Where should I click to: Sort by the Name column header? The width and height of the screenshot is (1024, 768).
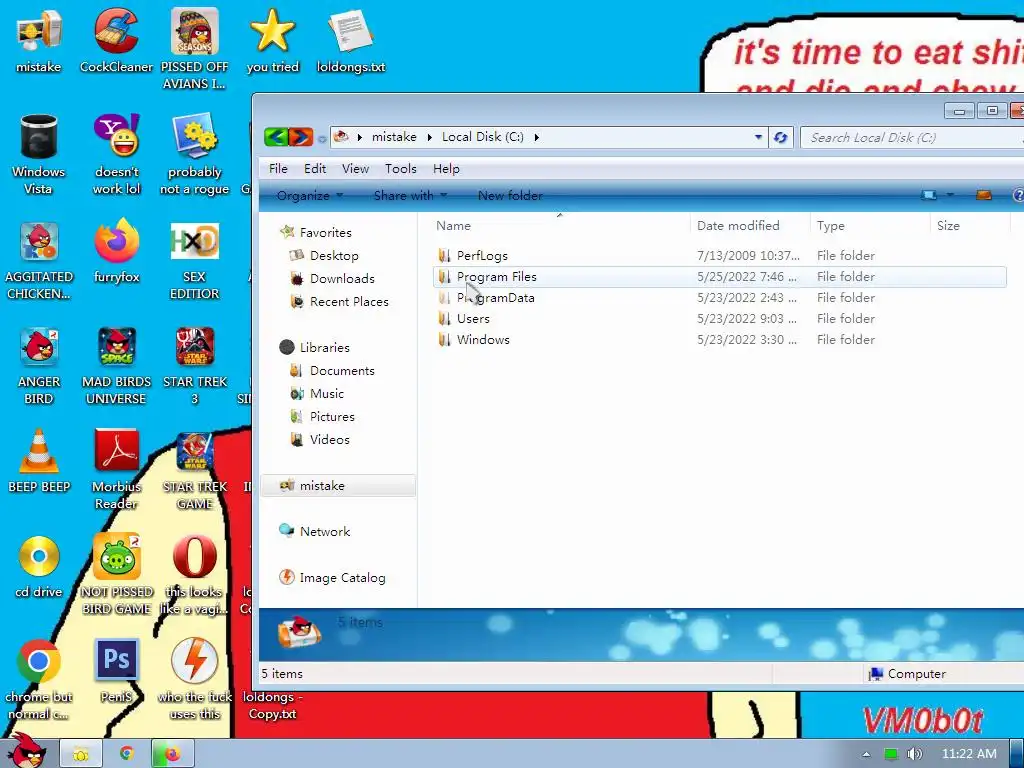pos(560,225)
